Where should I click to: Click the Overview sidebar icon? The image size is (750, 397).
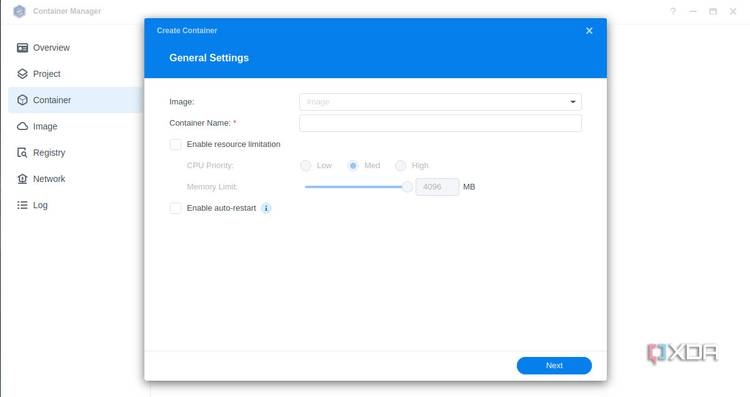pos(22,48)
